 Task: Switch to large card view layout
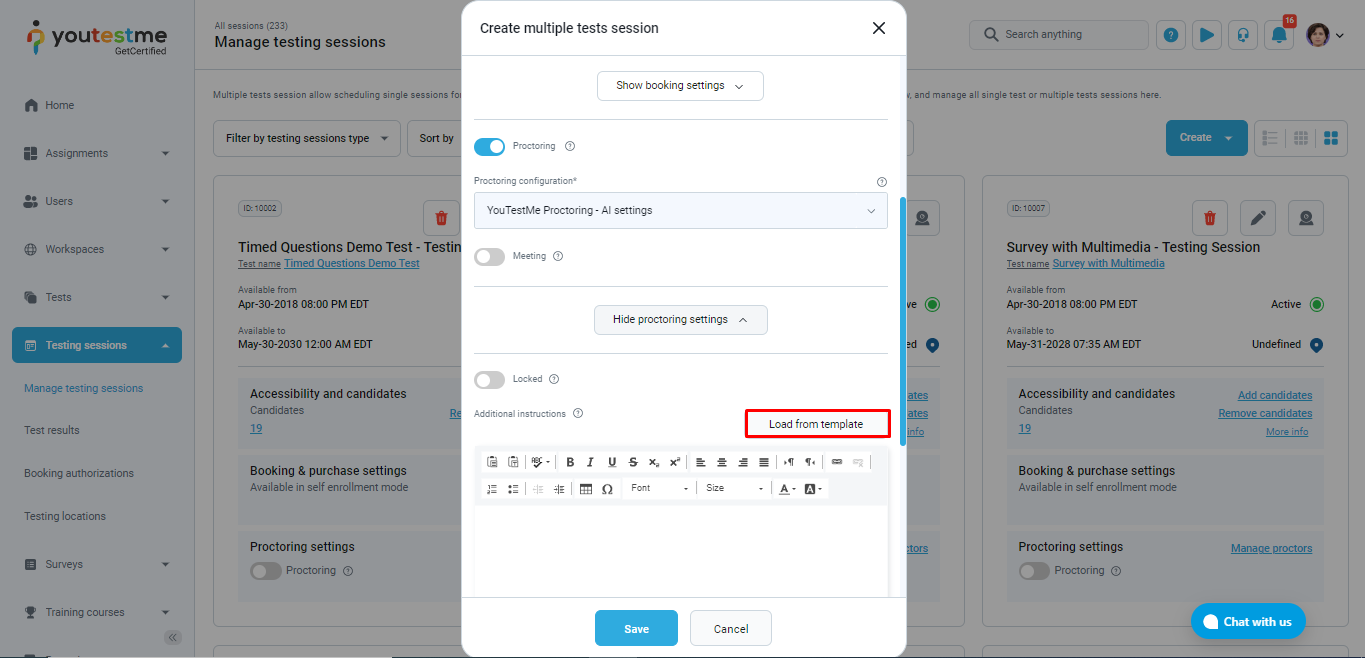coord(1331,138)
